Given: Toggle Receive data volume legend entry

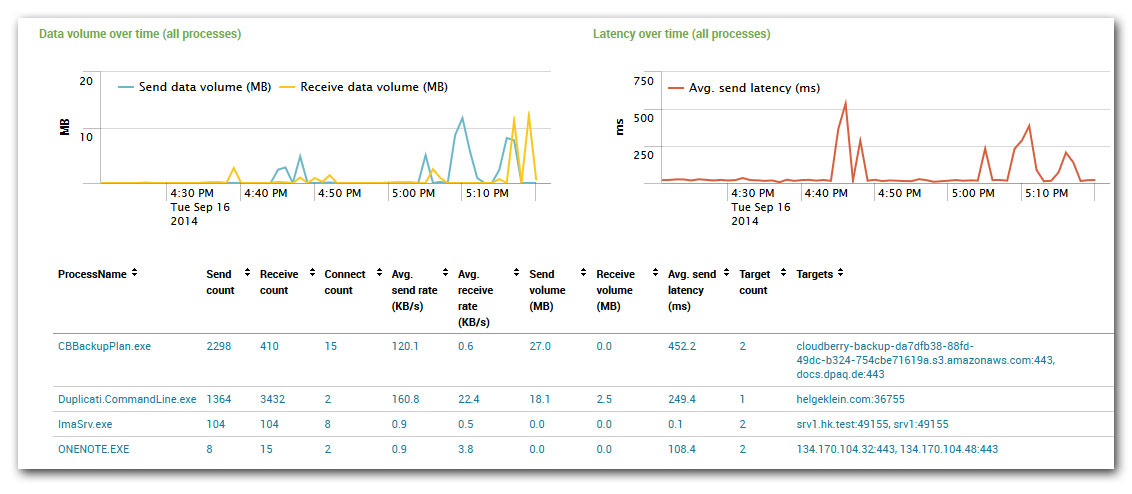Looking at the screenshot, I should (365, 87).
